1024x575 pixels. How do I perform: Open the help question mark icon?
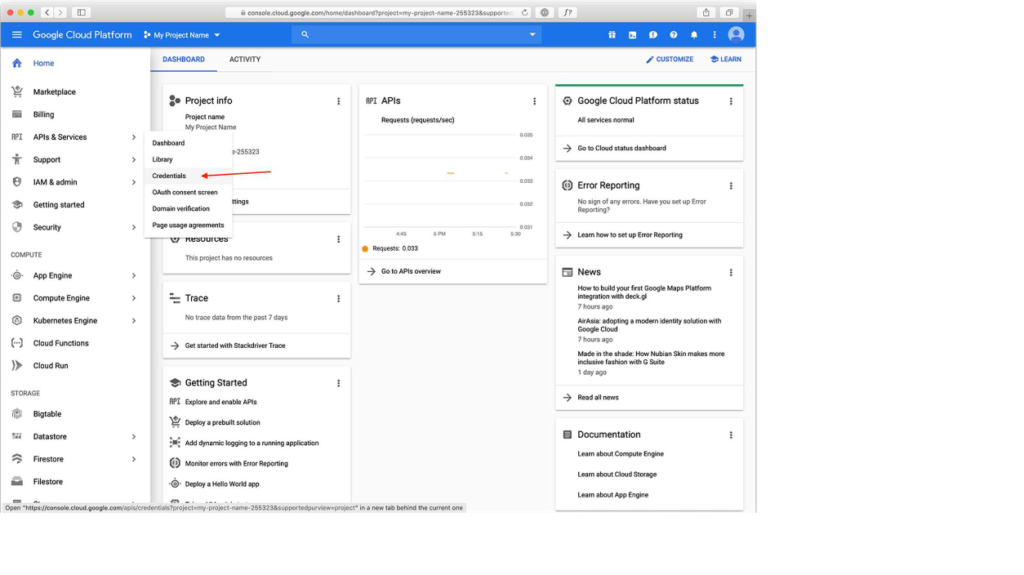[673, 35]
